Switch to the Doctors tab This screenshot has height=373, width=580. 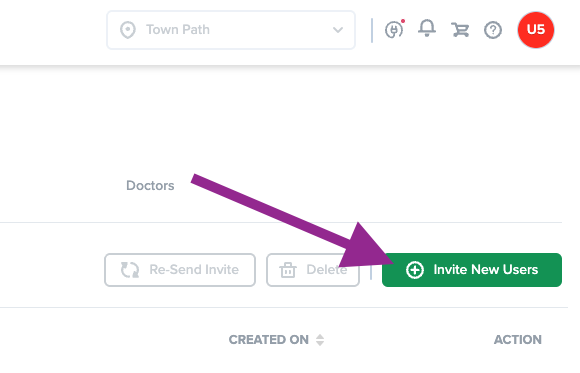(150, 185)
